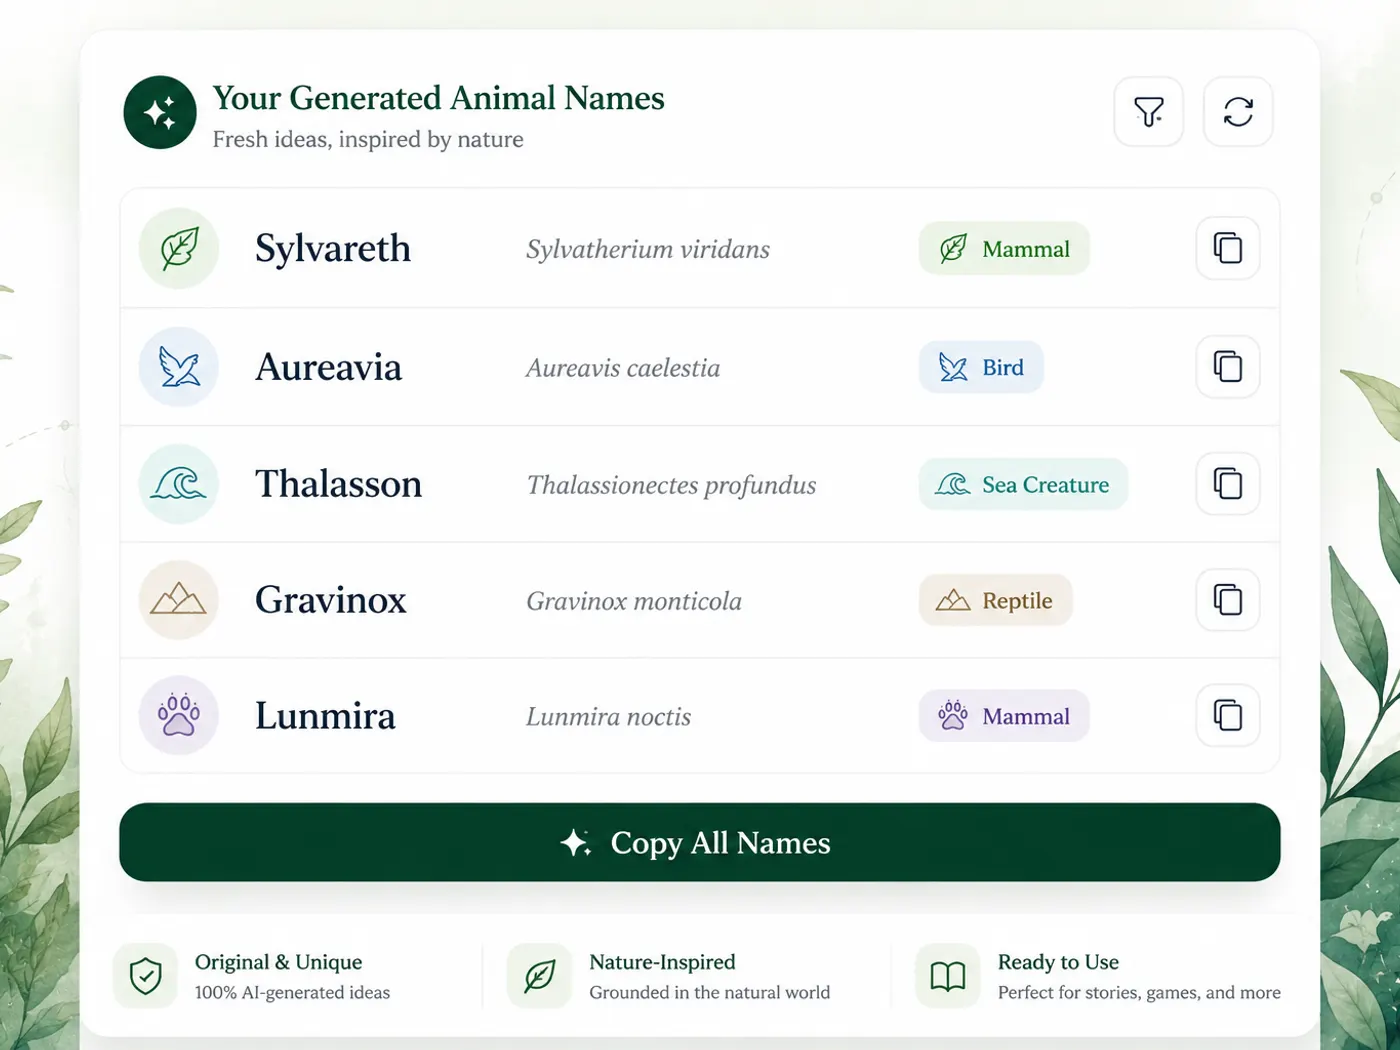This screenshot has height=1050, width=1400.
Task: Select the Mammal tag on Sylvareth row
Action: (1004, 248)
